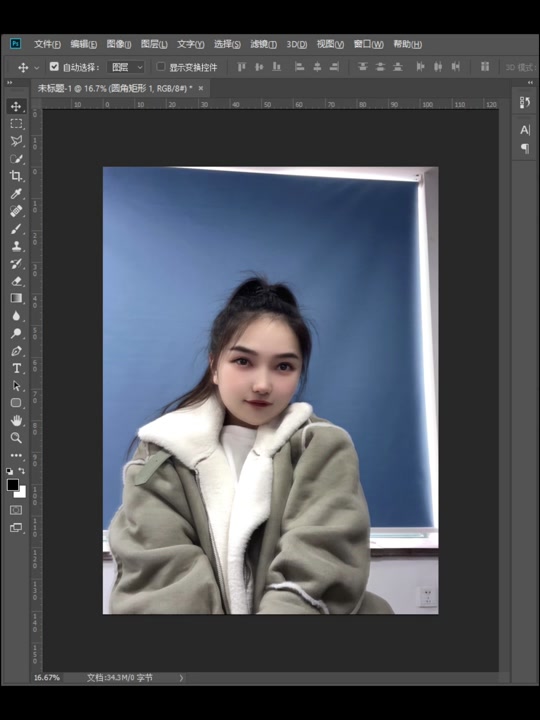Select the Eyedropper tool
This screenshot has width=540, height=720.
(x=16, y=193)
